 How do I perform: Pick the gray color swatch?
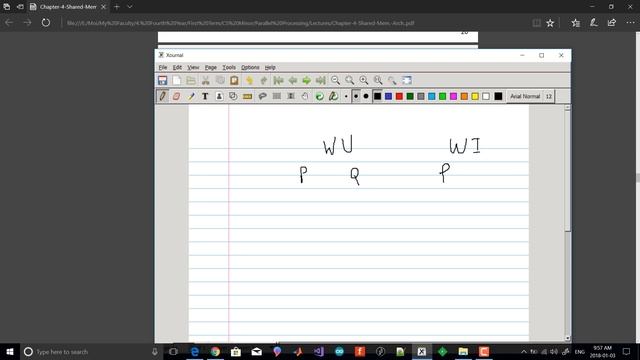[421, 96]
